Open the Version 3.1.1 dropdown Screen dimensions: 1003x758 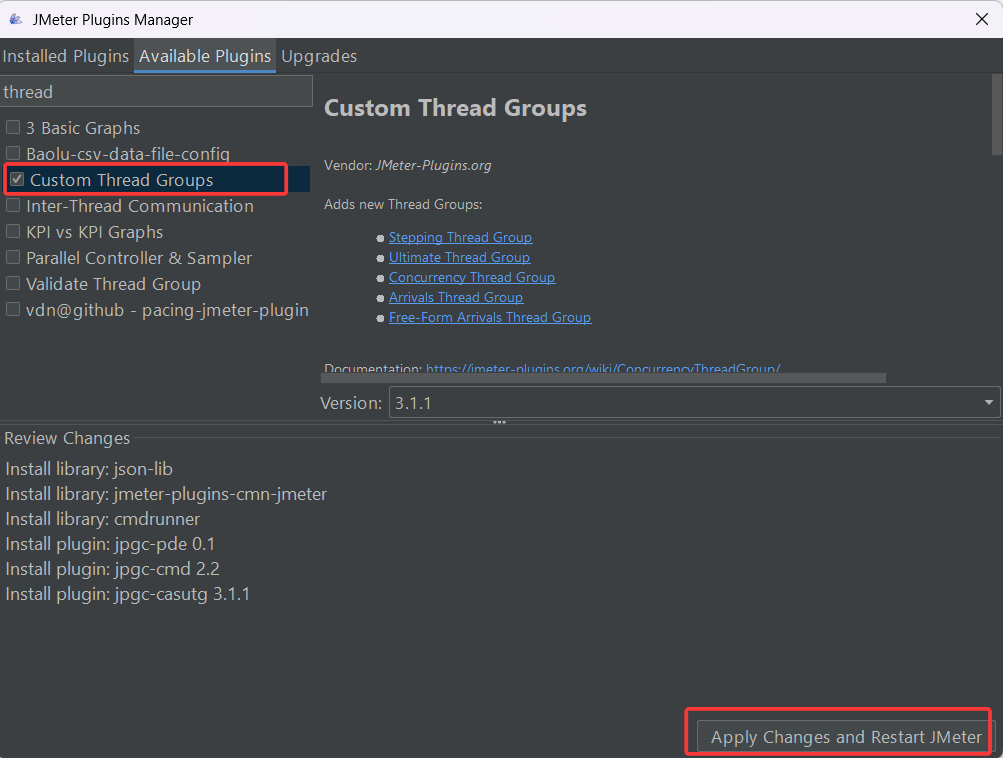694,402
